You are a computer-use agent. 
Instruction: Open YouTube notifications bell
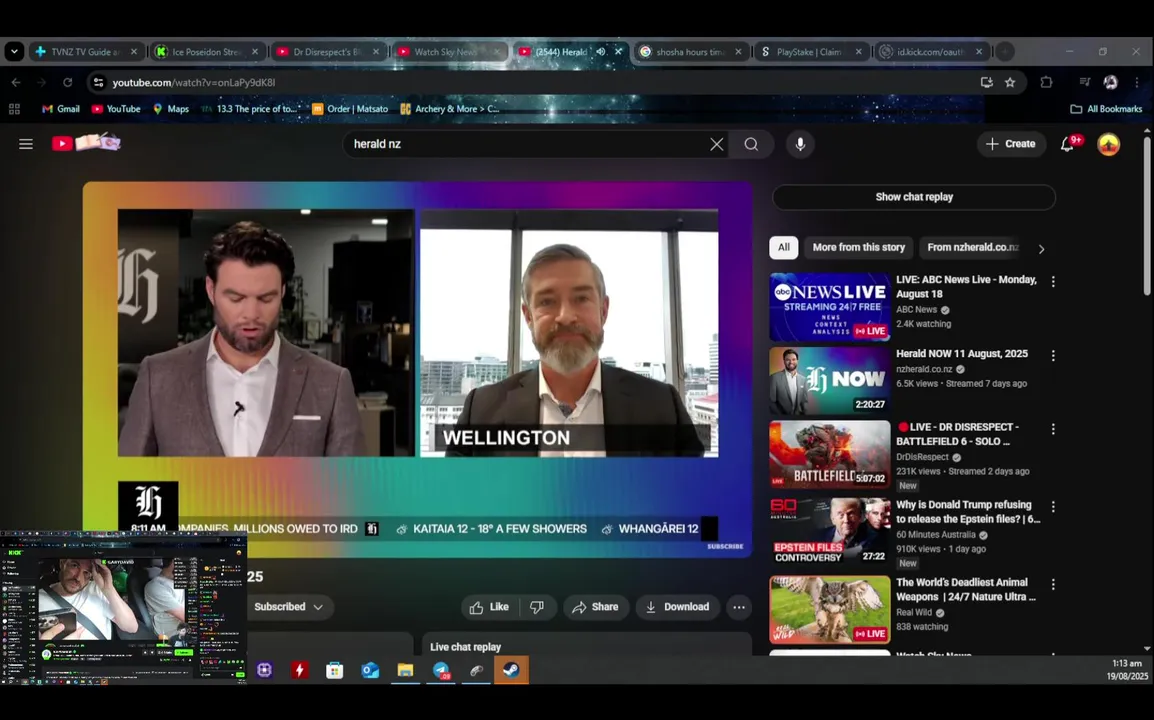[1069, 144]
